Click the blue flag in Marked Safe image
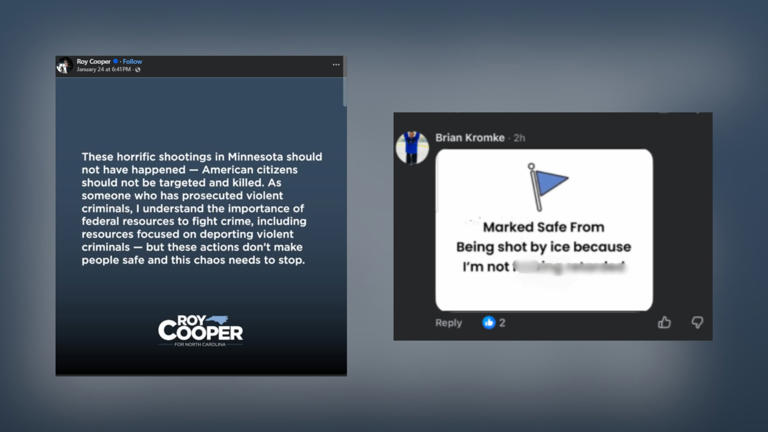The height and width of the screenshot is (432, 768). tap(547, 186)
